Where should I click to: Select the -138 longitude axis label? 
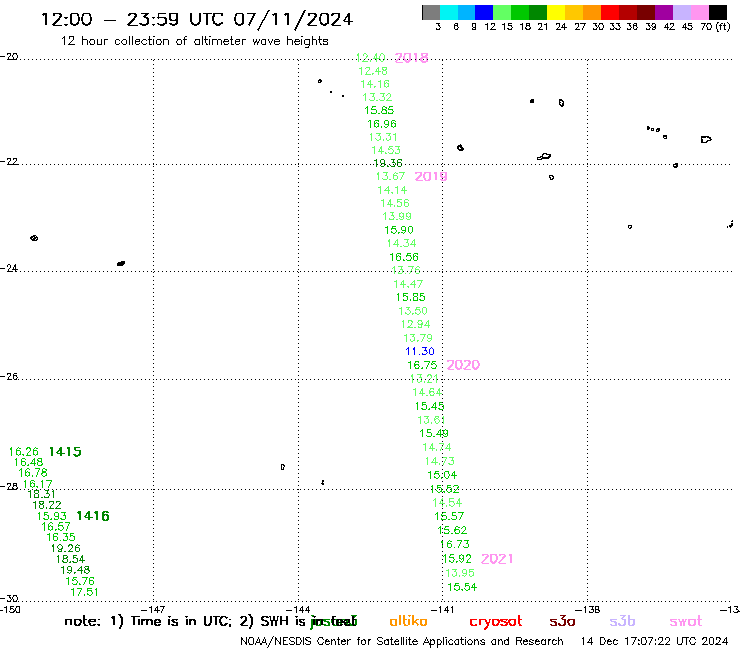[x=588, y=609]
